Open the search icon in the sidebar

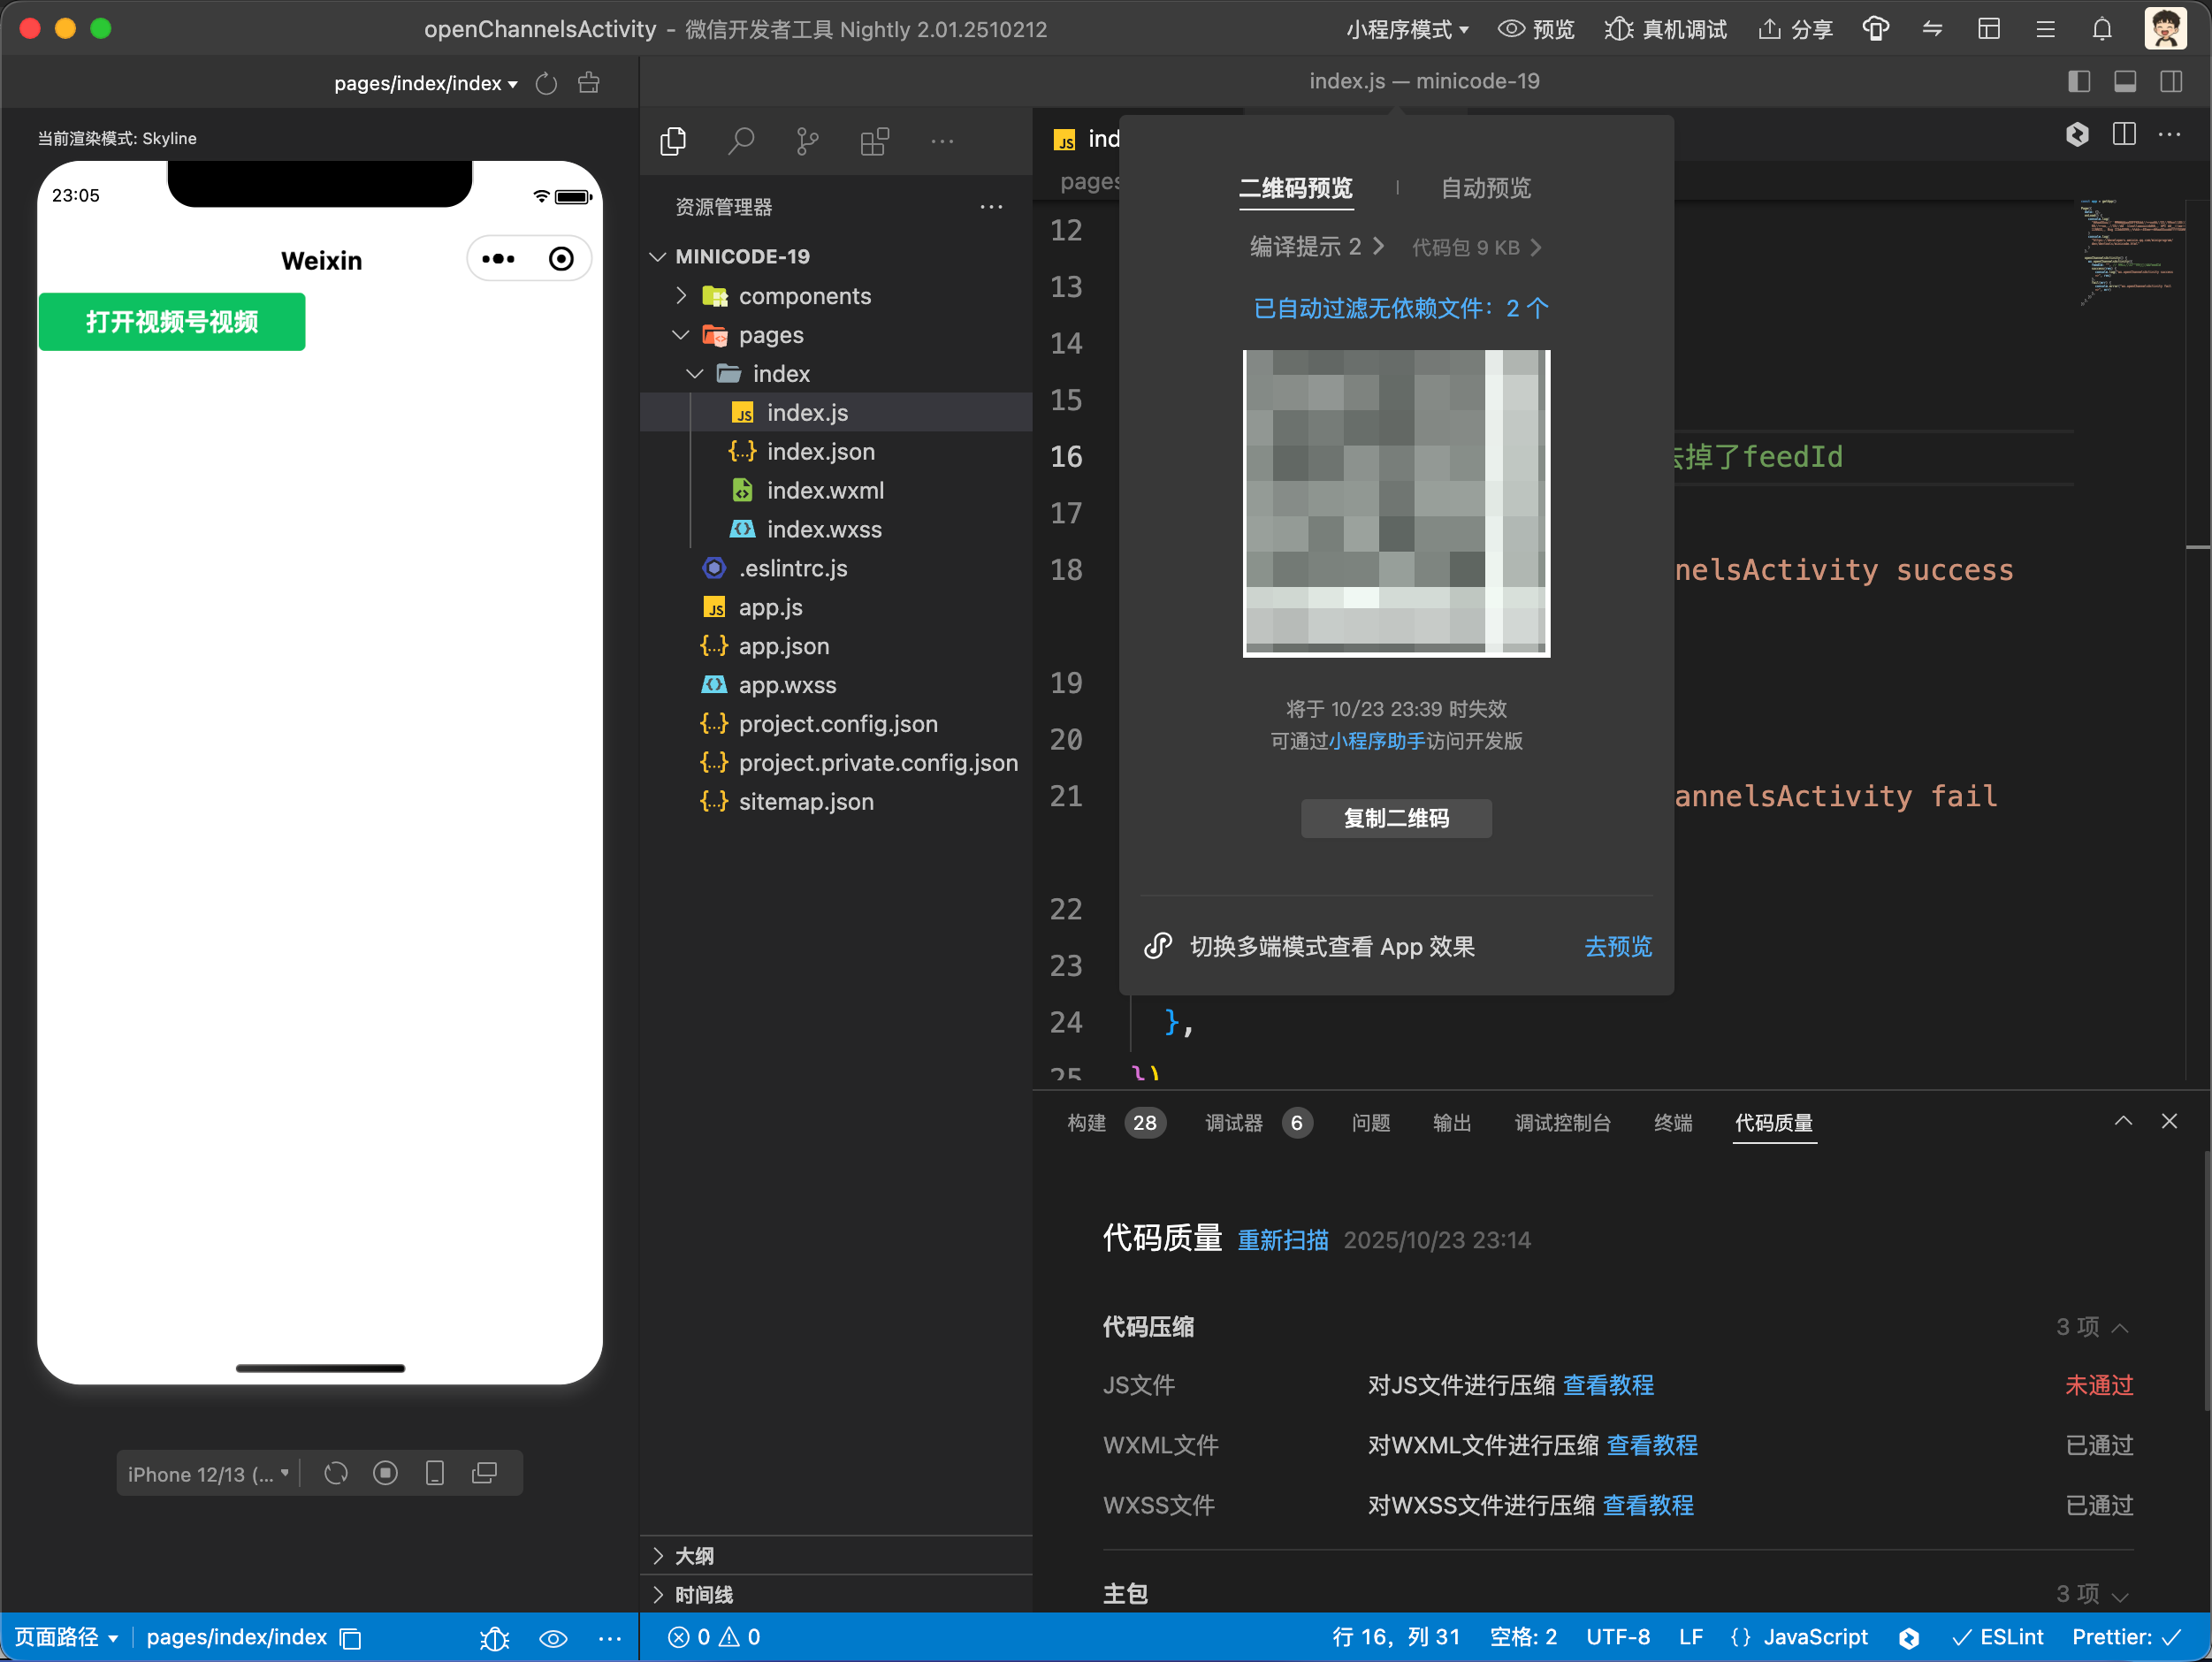[x=740, y=142]
